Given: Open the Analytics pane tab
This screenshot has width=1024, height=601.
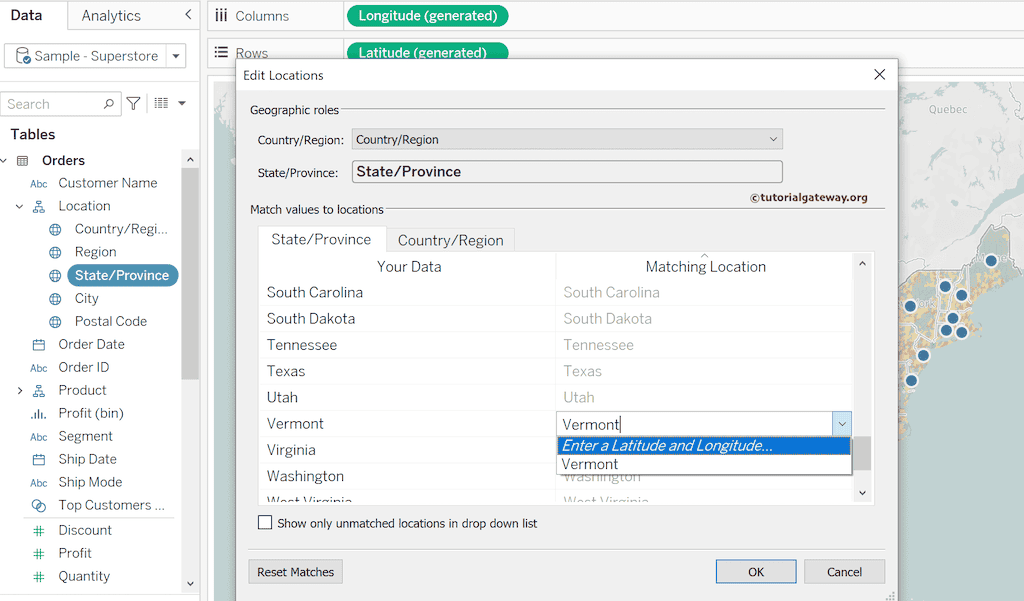Looking at the screenshot, I should click(x=111, y=16).
